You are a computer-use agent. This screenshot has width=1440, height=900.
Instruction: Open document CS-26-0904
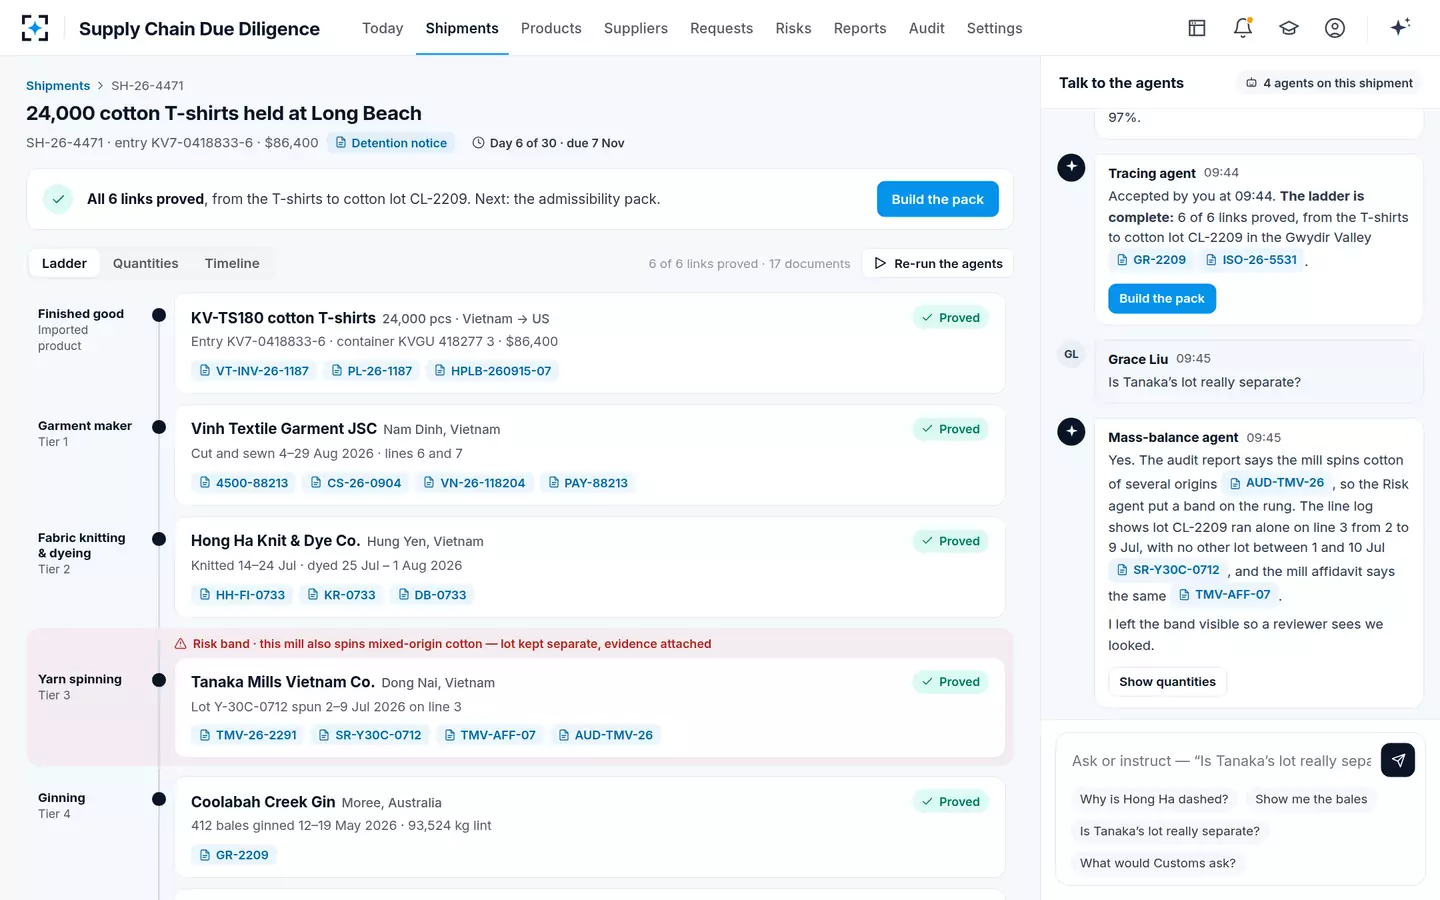(x=356, y=483)
